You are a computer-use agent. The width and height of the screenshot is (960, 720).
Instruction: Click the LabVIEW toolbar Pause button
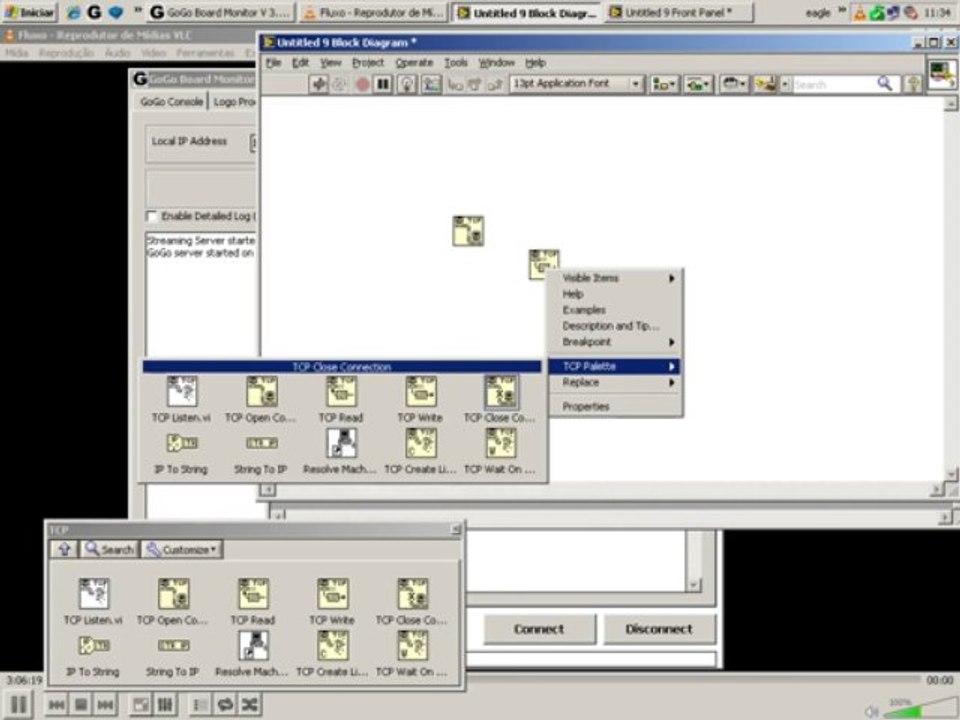[383, 84]
